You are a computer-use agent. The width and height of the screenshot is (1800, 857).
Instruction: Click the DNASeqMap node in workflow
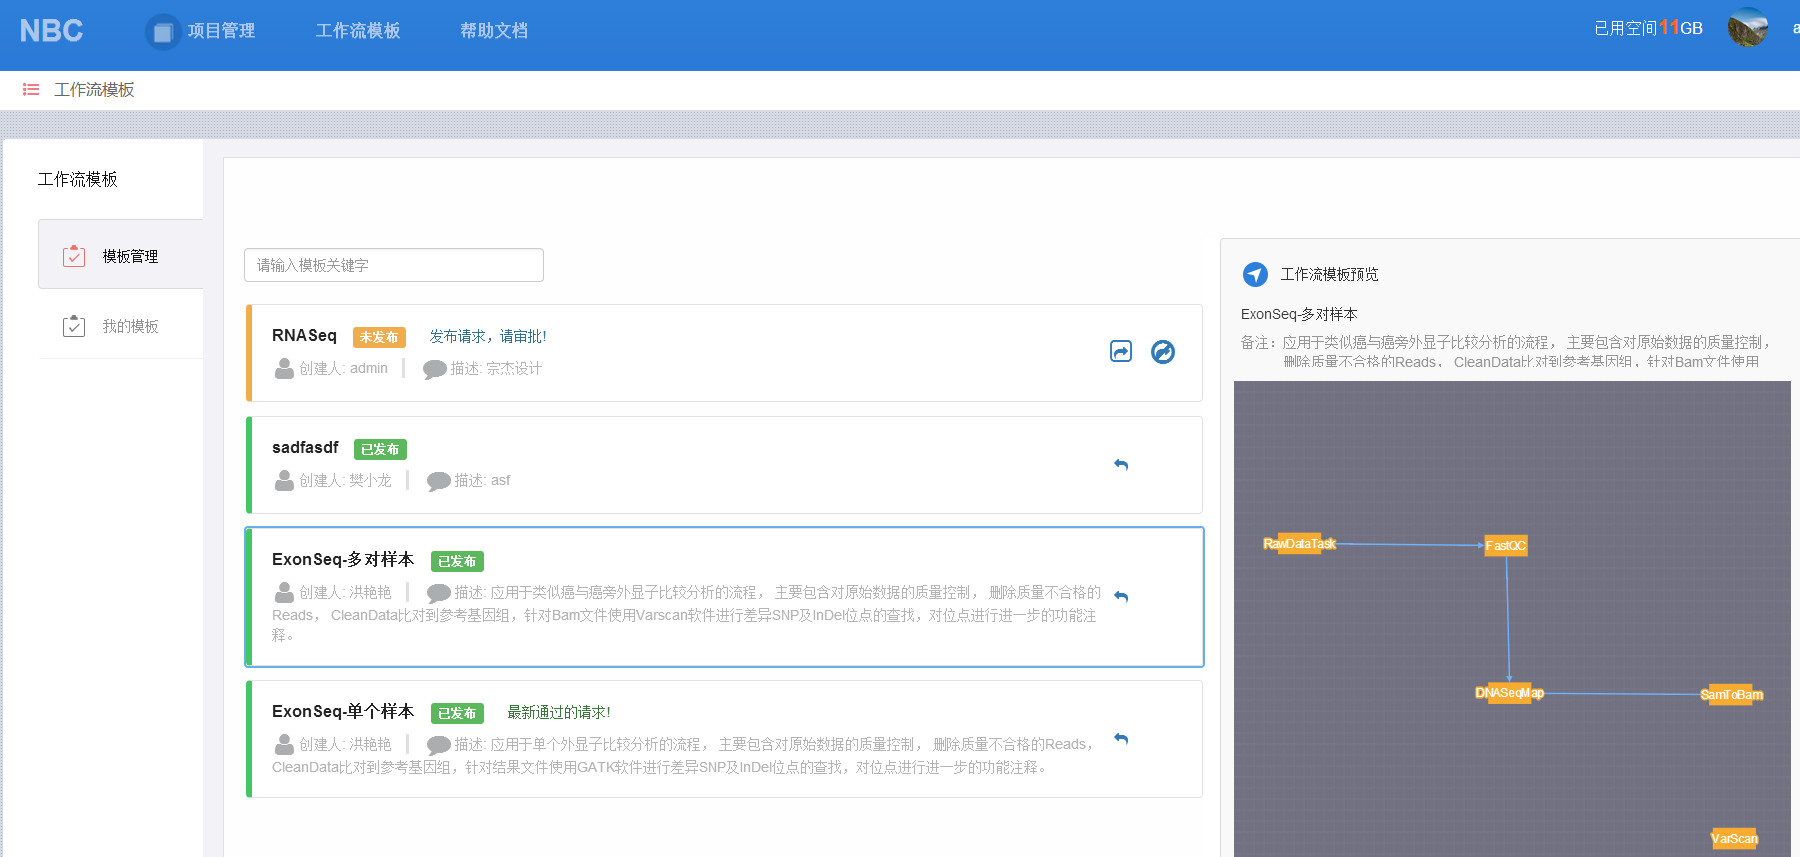point(1508,693)
